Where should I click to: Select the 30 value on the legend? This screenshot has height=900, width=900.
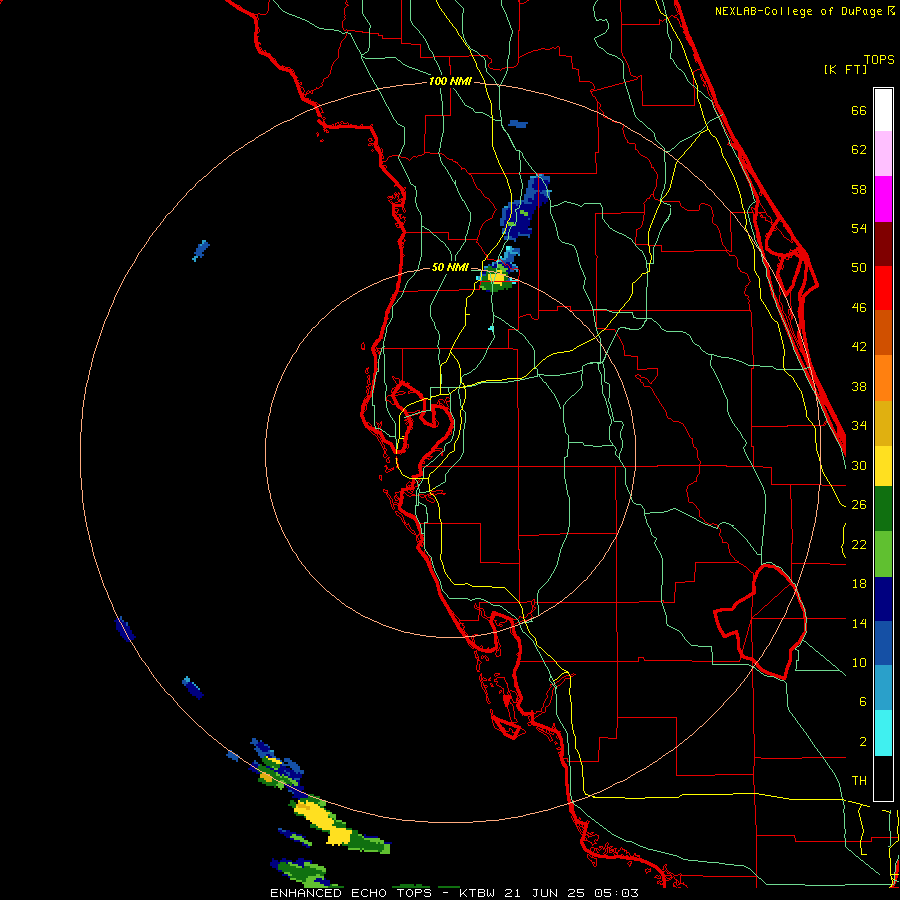pos(859,465)
